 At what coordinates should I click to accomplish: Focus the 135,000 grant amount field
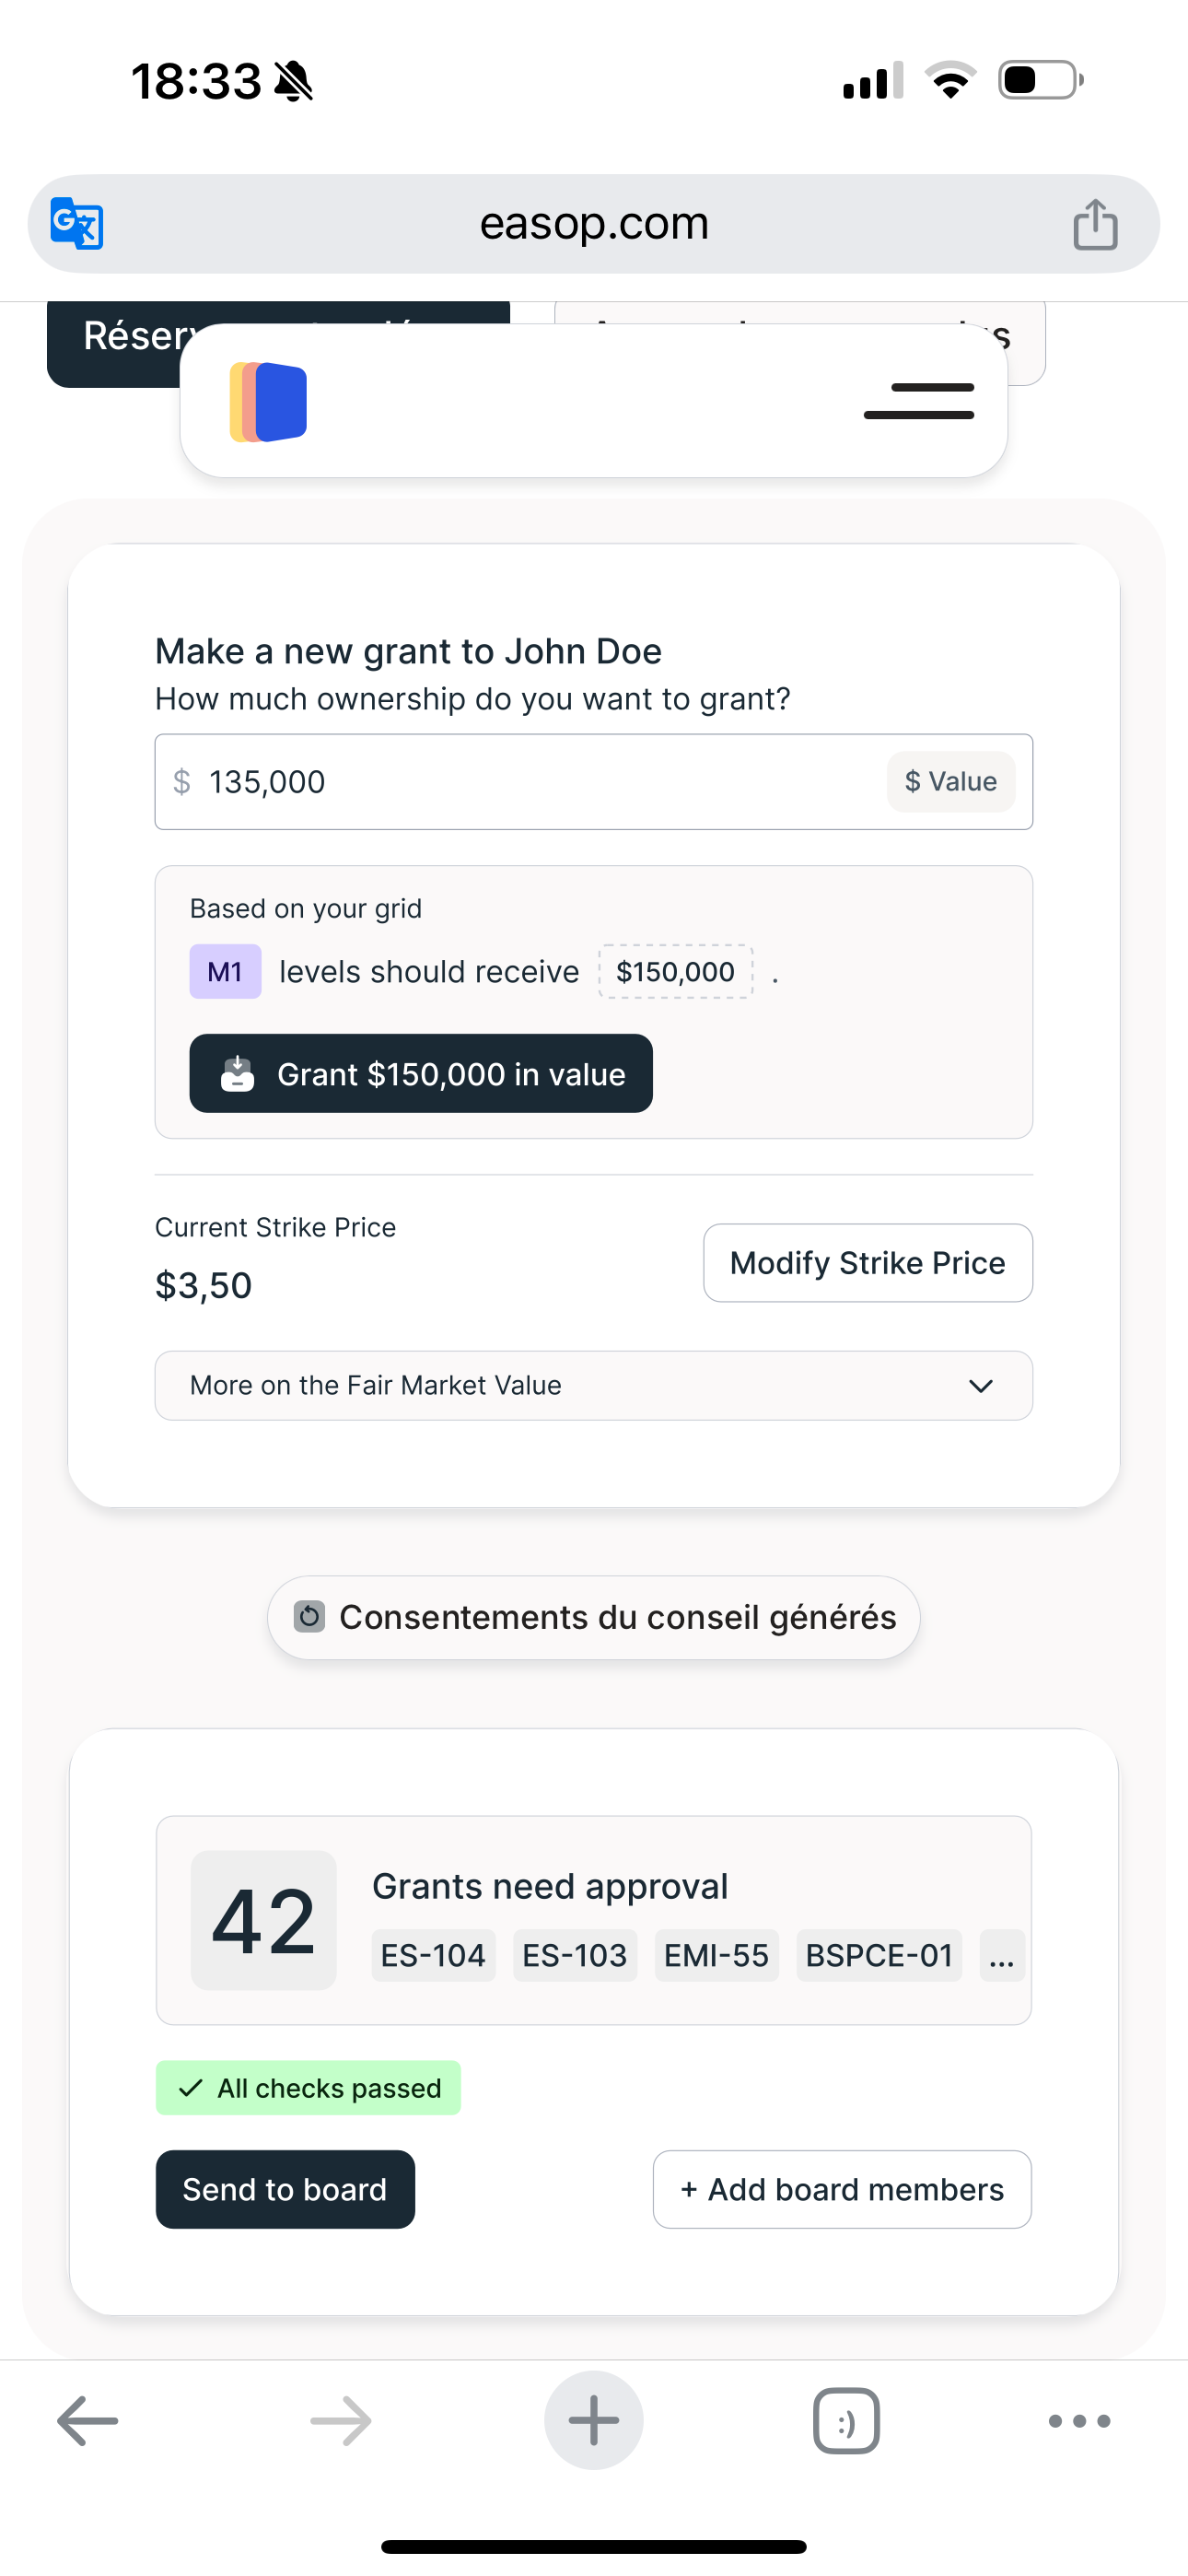pyautogui.click(x=520, y=782)
